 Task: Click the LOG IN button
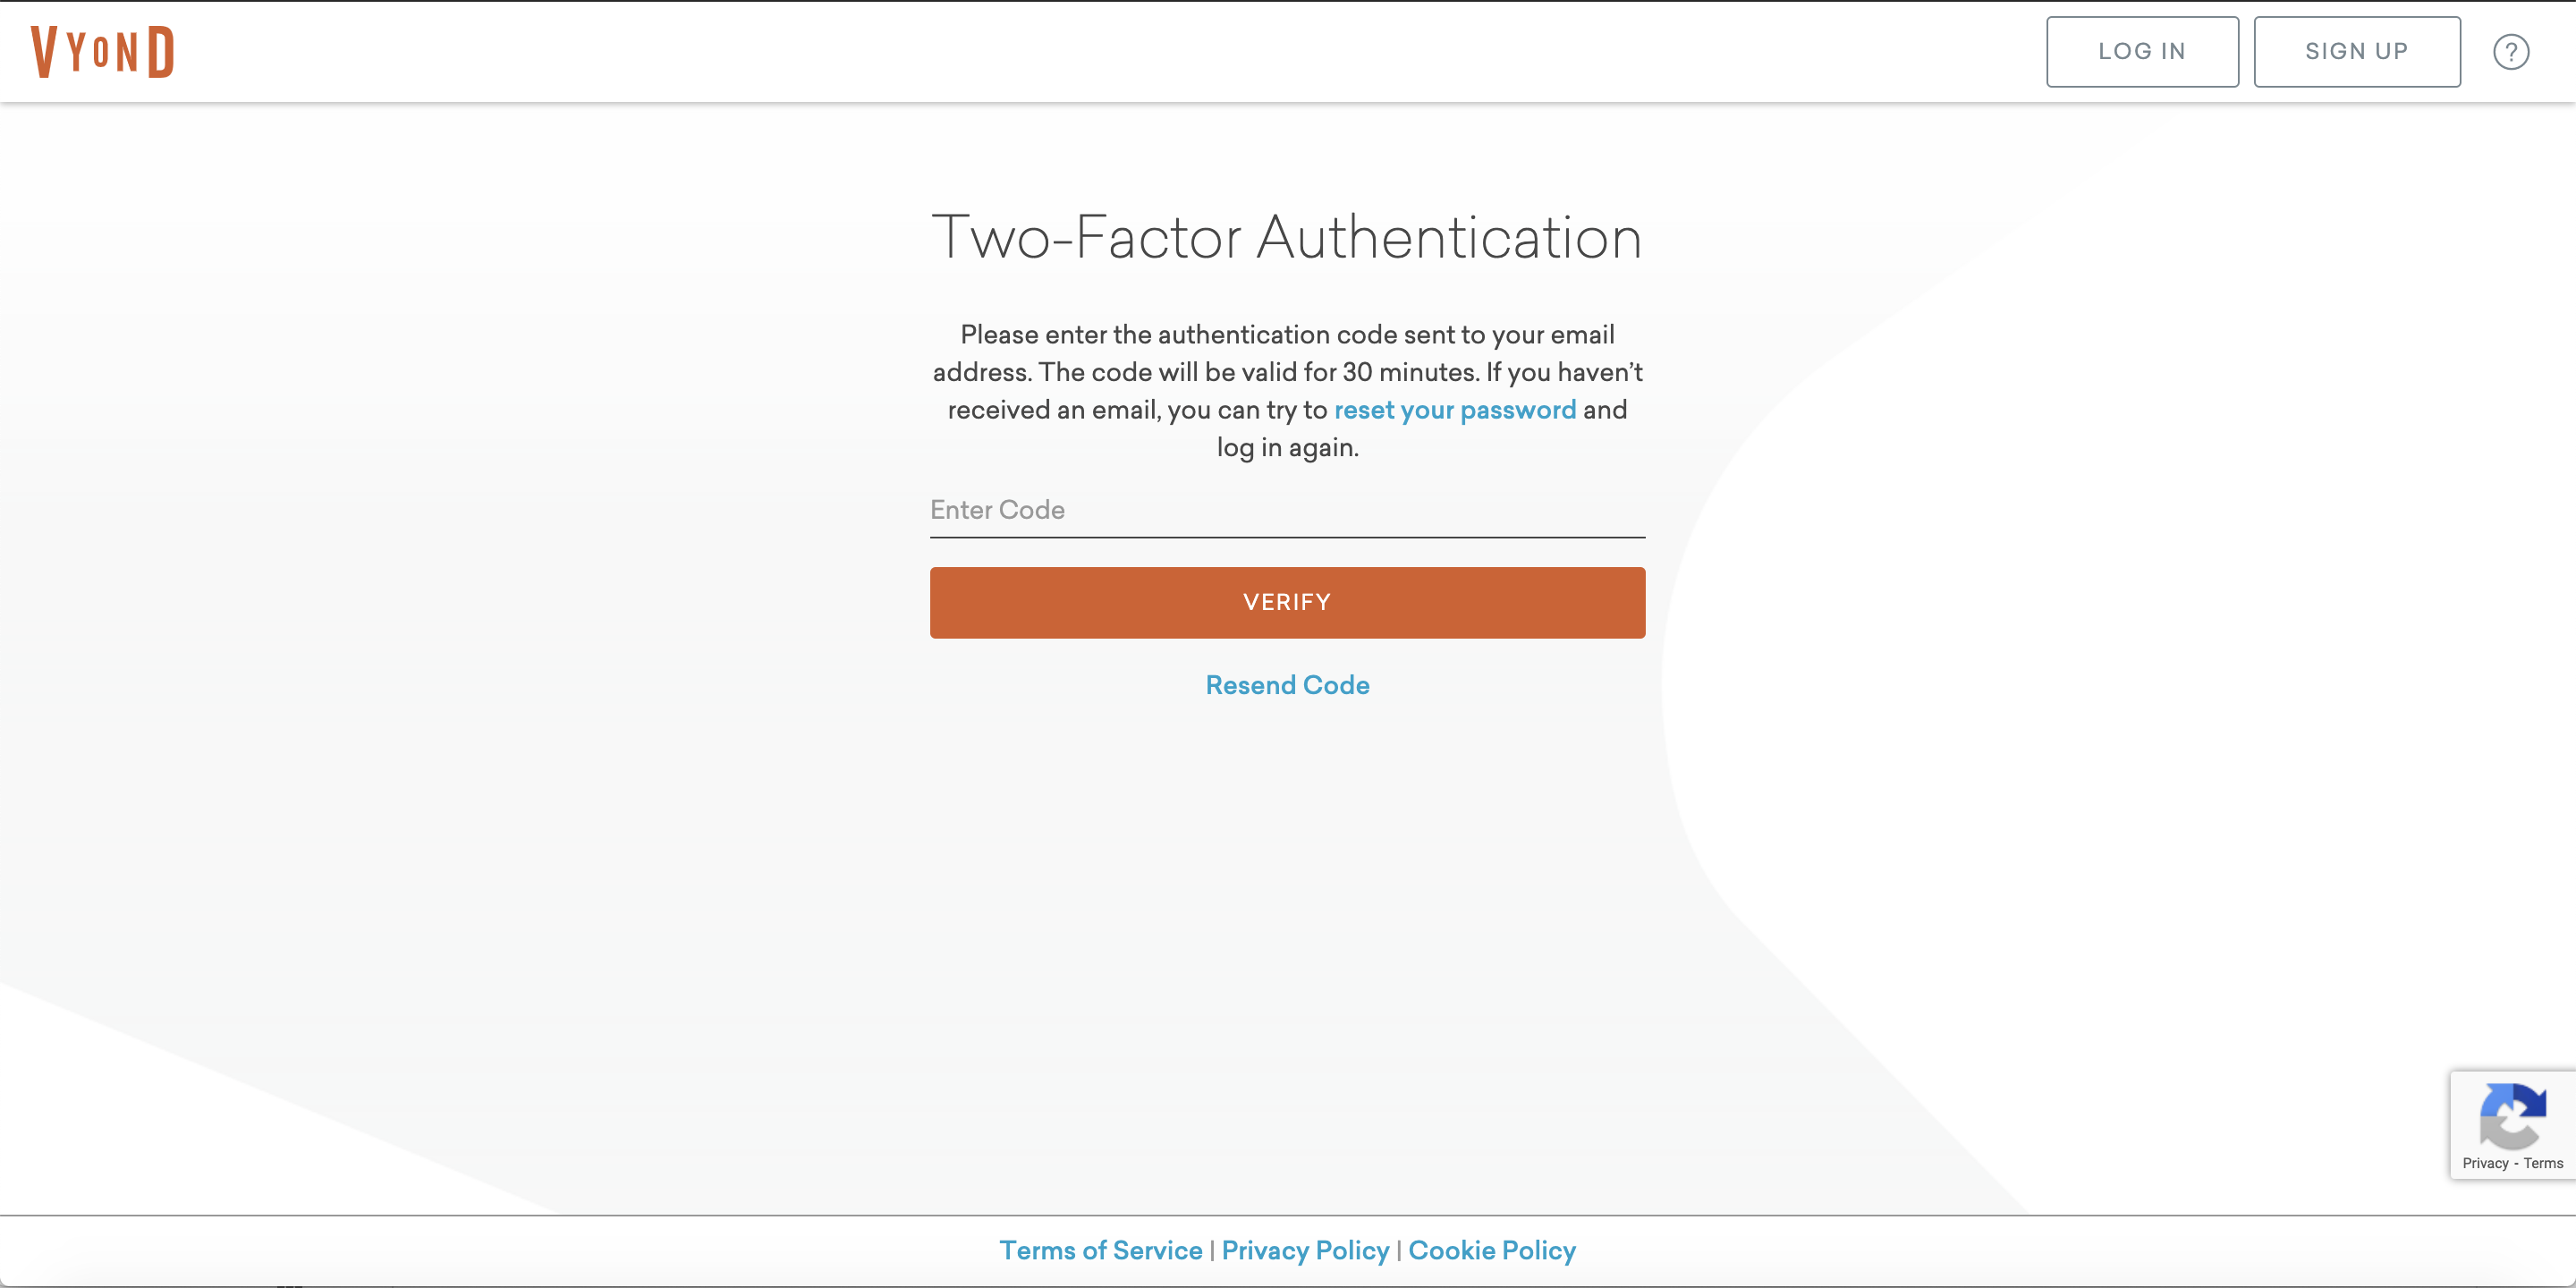point(2142,51)
